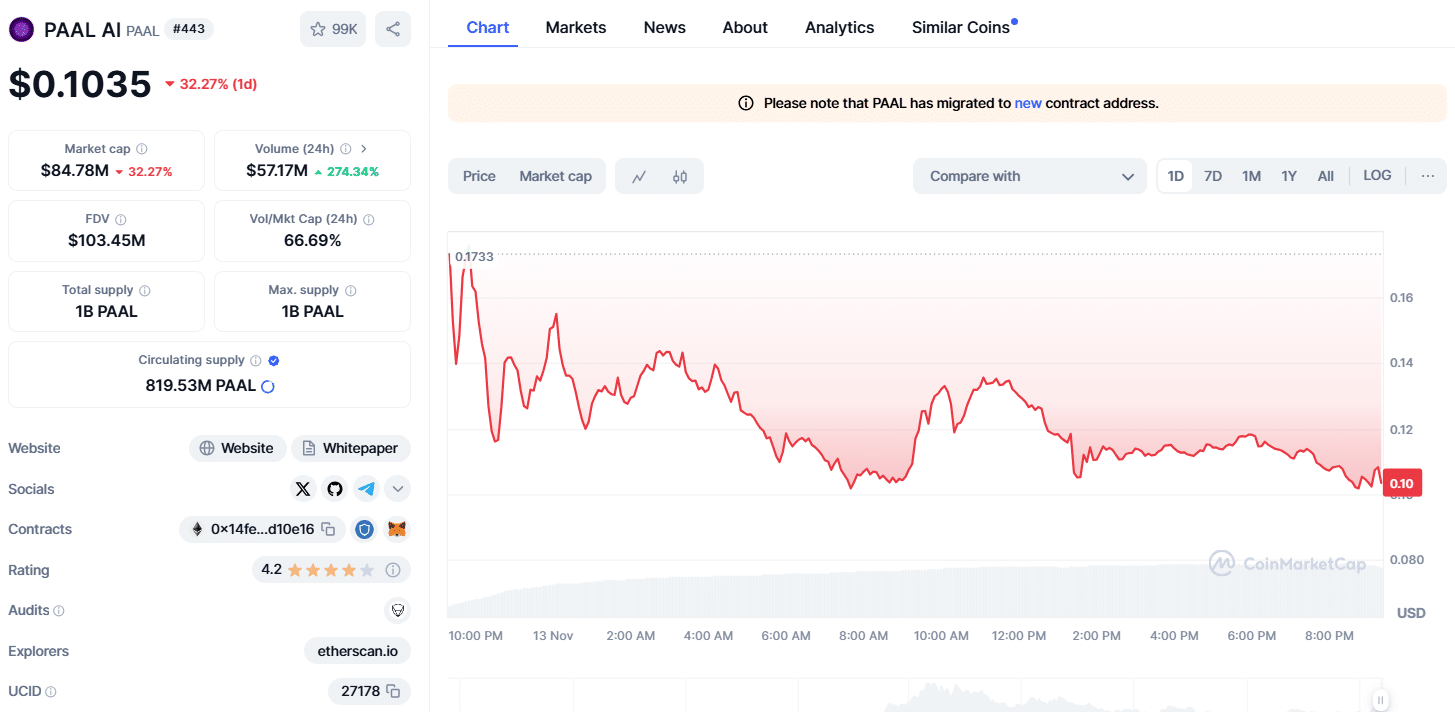Open the GitHub social link
The height and width of the screenshot is (712, 1455).
point(335,489)
